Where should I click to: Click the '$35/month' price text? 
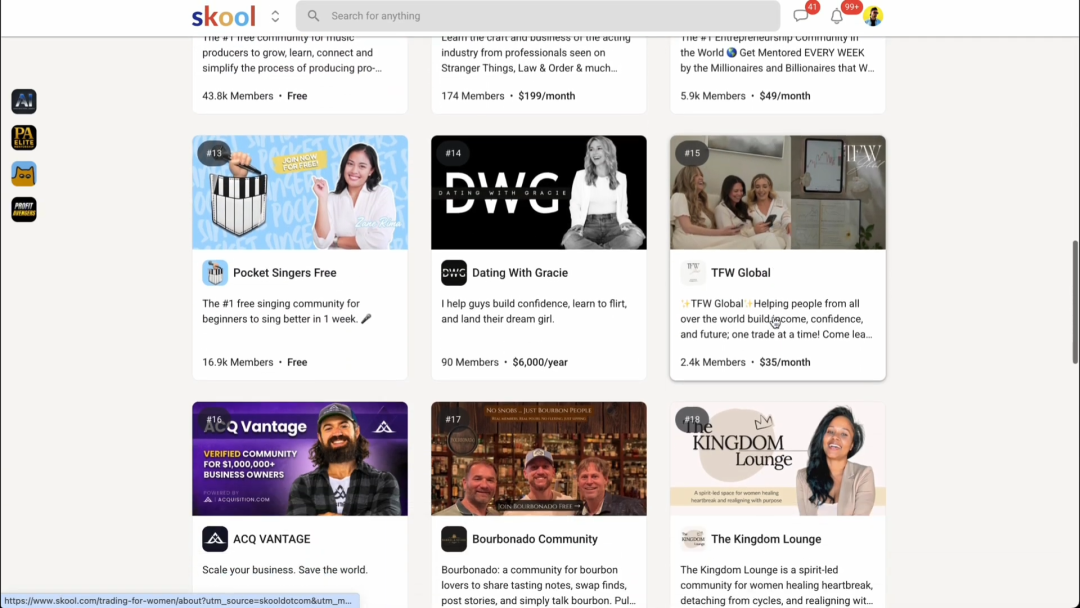pos(785,362)
